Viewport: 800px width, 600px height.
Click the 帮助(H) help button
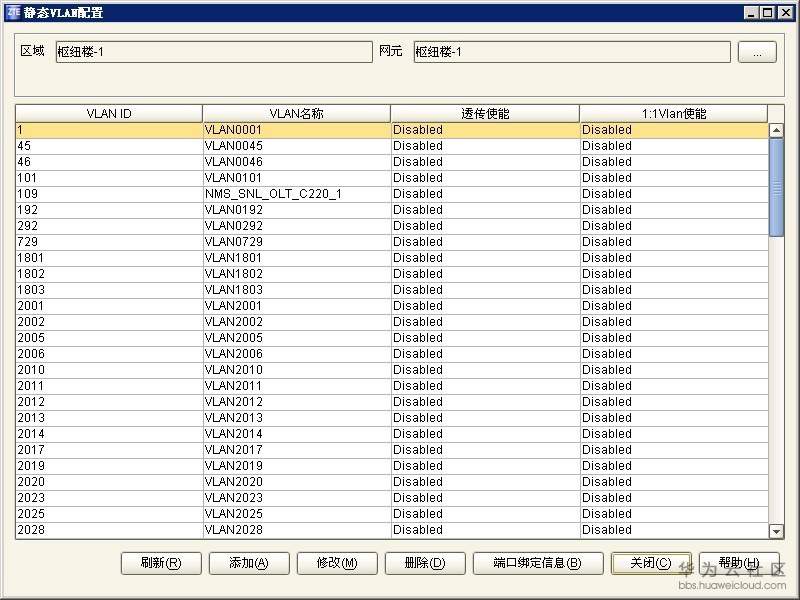(x=739, y=563)
